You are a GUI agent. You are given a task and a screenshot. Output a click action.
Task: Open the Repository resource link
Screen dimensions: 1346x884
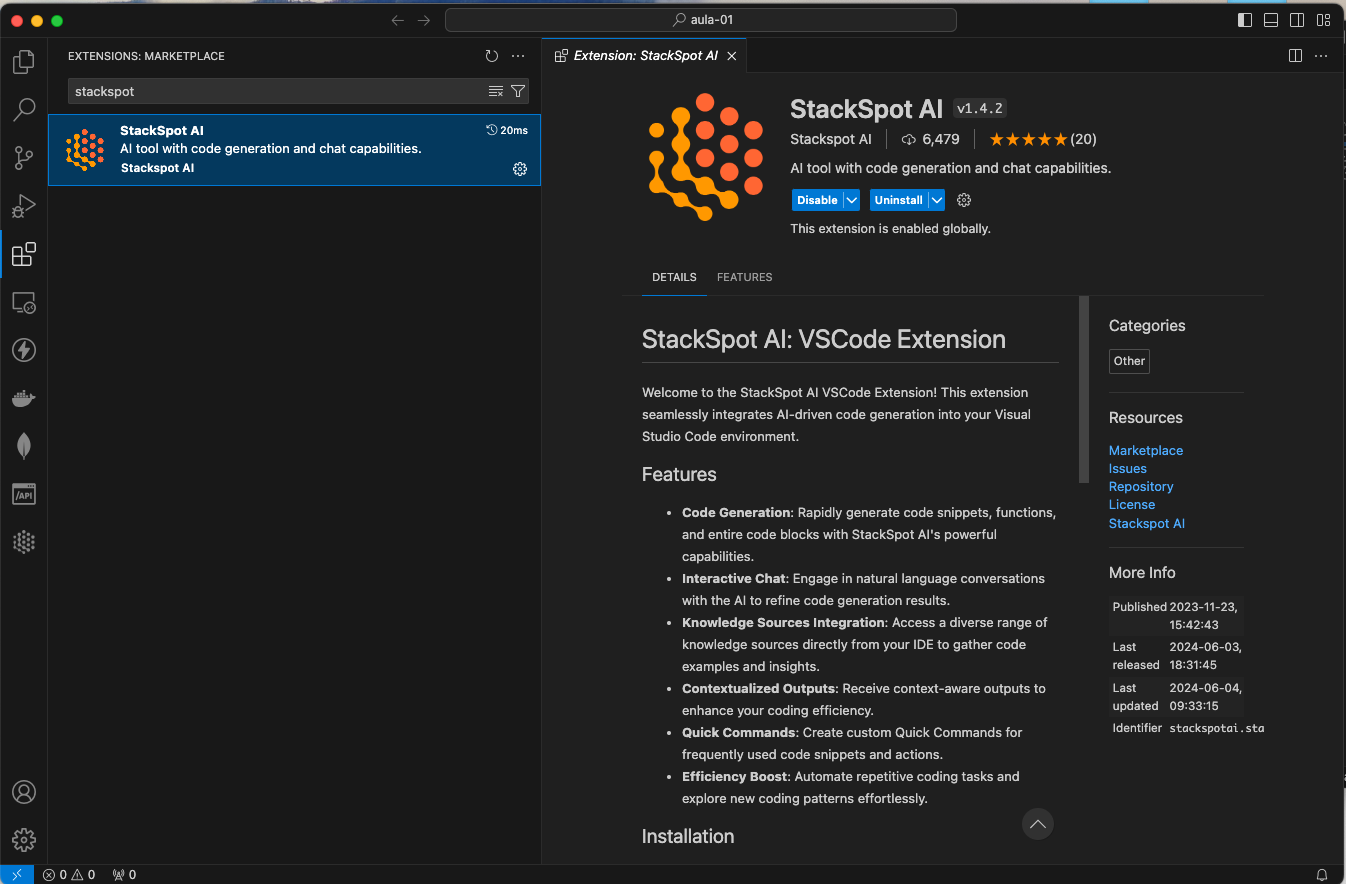(x=1141, y=487)
